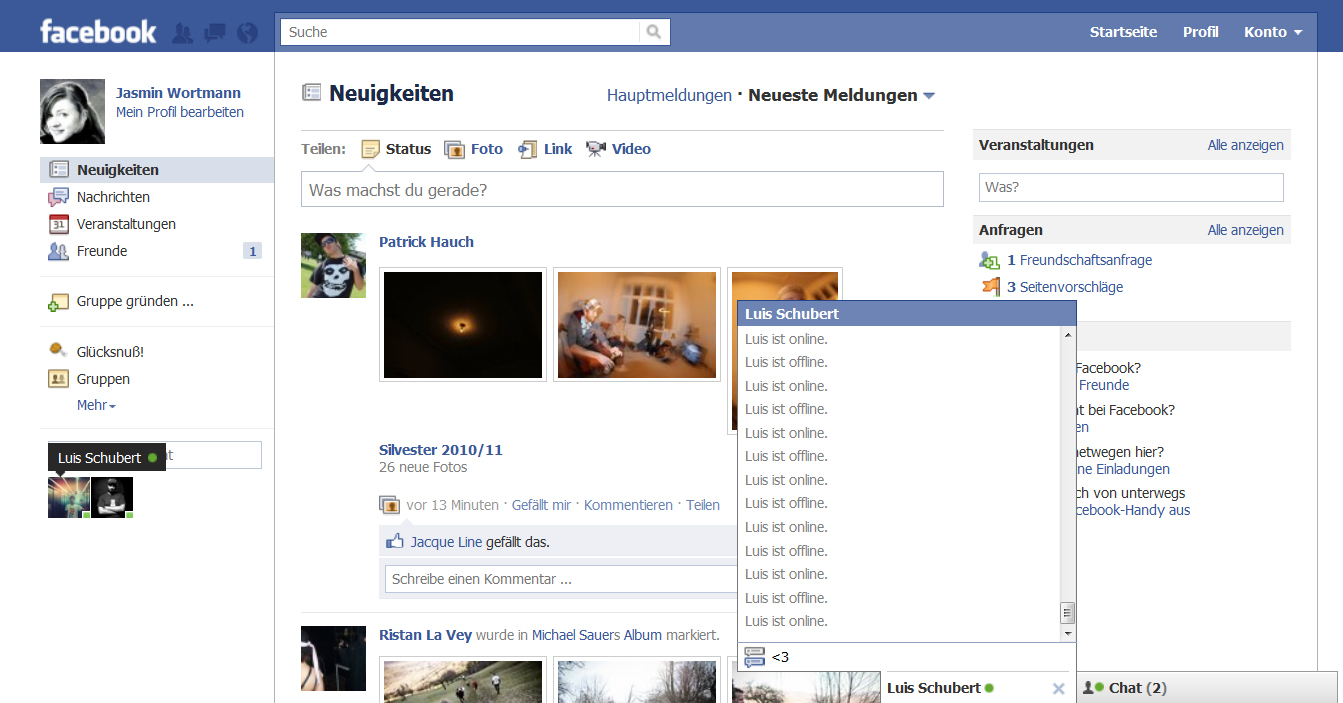Open the Konto dropdown menu
This screenshot has width=1343, height=703.
coord(1273,32)
